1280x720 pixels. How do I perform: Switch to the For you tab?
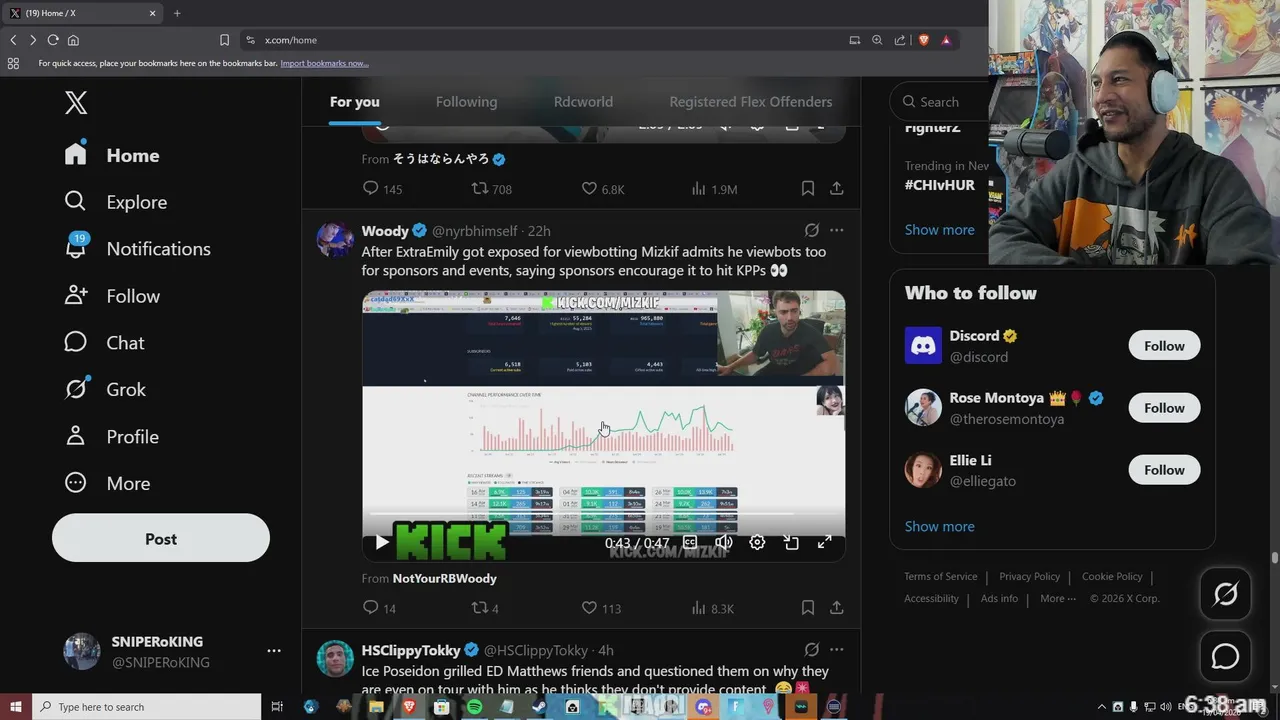[x=355, y=102]
